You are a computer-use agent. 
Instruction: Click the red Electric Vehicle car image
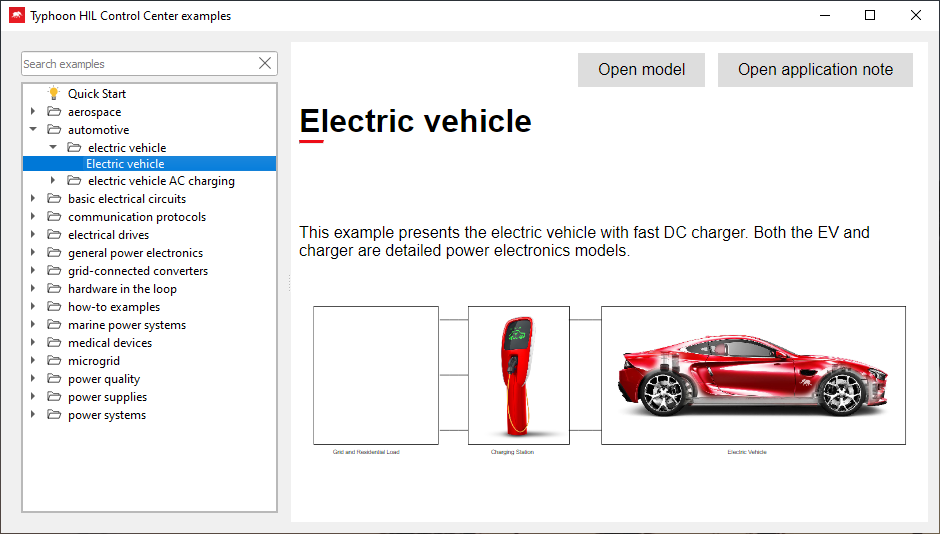pos(754,375)
